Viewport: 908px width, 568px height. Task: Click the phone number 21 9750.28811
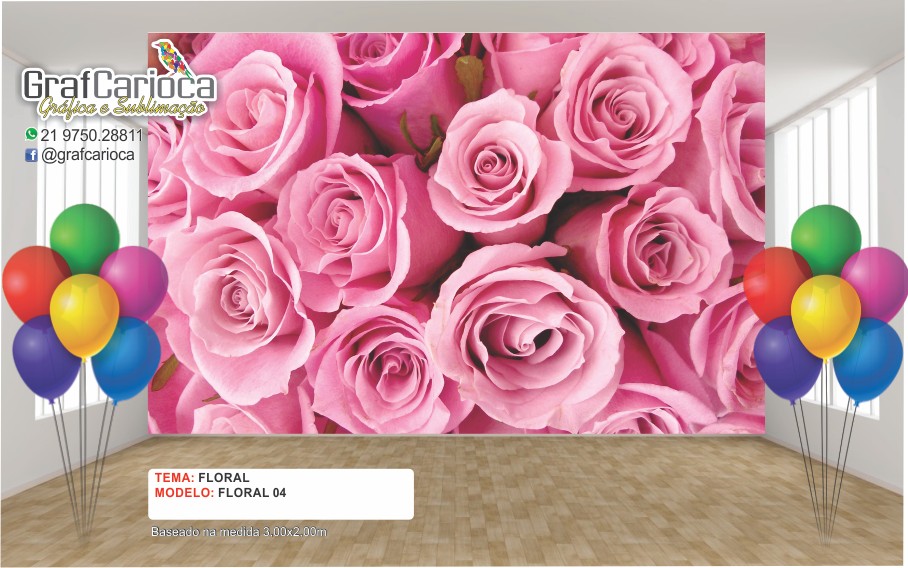tap(91, 135)
